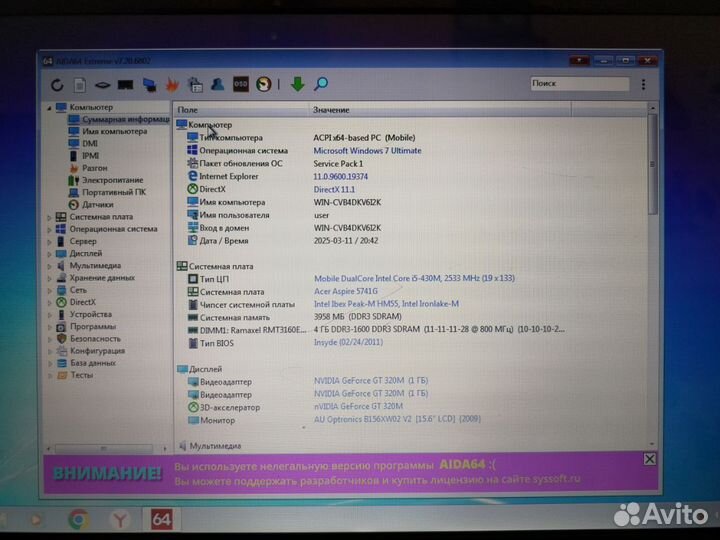Open Yandex browser from the taskbar
The width and height of the screenshot is (720, 540).
118,518
